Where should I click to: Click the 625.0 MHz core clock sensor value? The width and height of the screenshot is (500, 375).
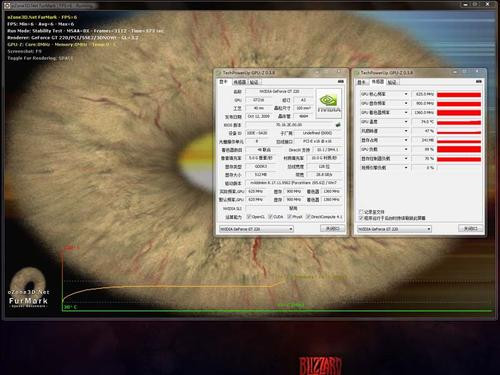[x=423, y=94]
